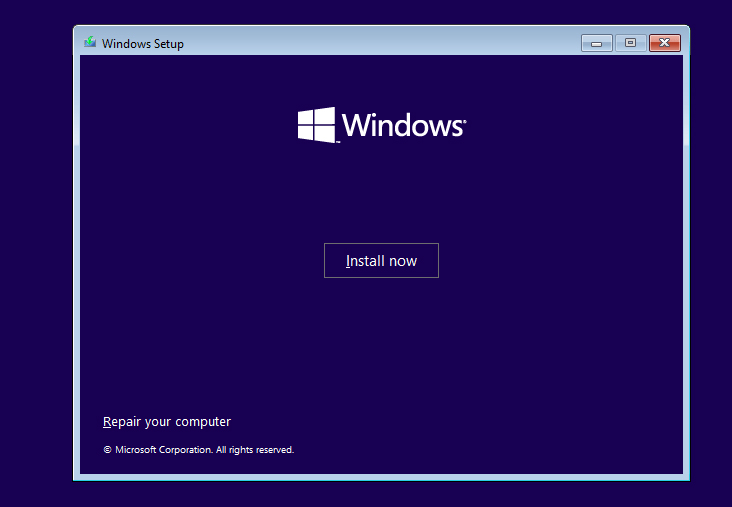Click the Windows Setup title bar icon
This screenshot has height=507, width=732.
pyautogui.click(x=90, y=42)
